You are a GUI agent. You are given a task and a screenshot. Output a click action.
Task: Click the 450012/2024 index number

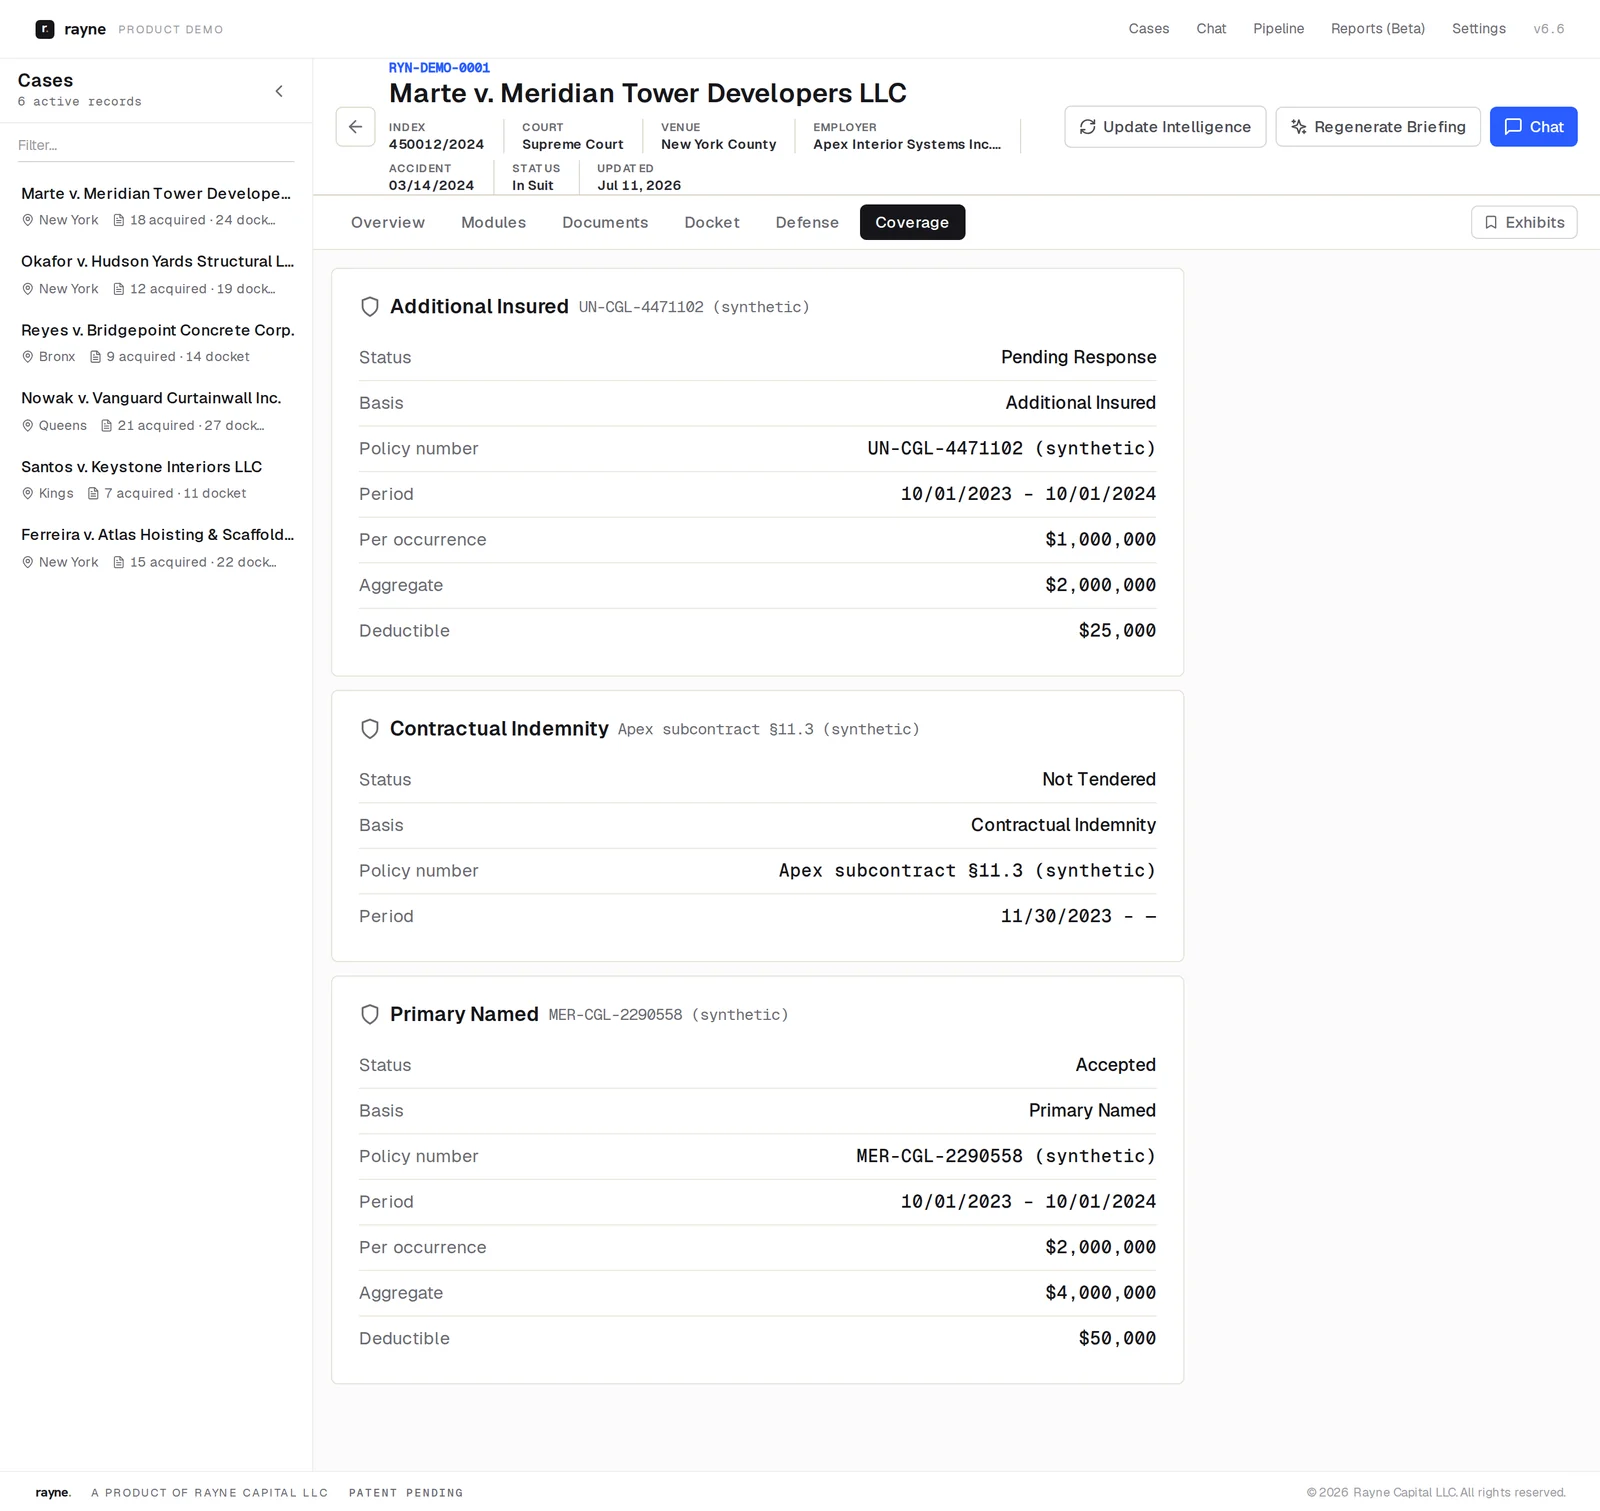coord(436,144)
